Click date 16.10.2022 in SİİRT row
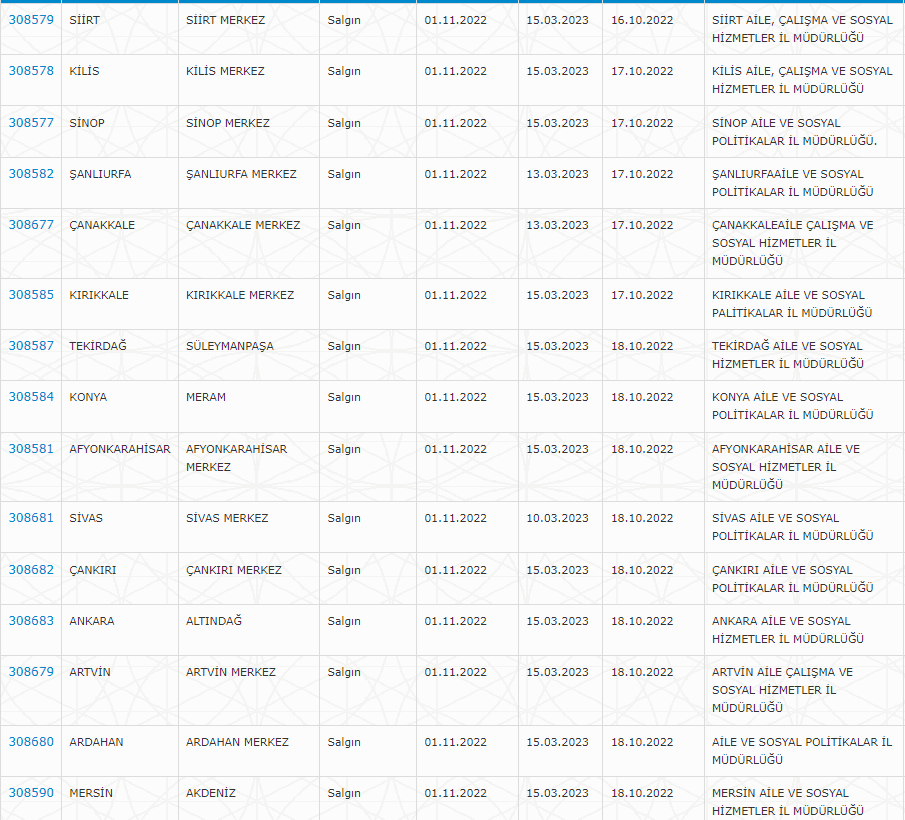Screen dimensions: 905x820 642,20
